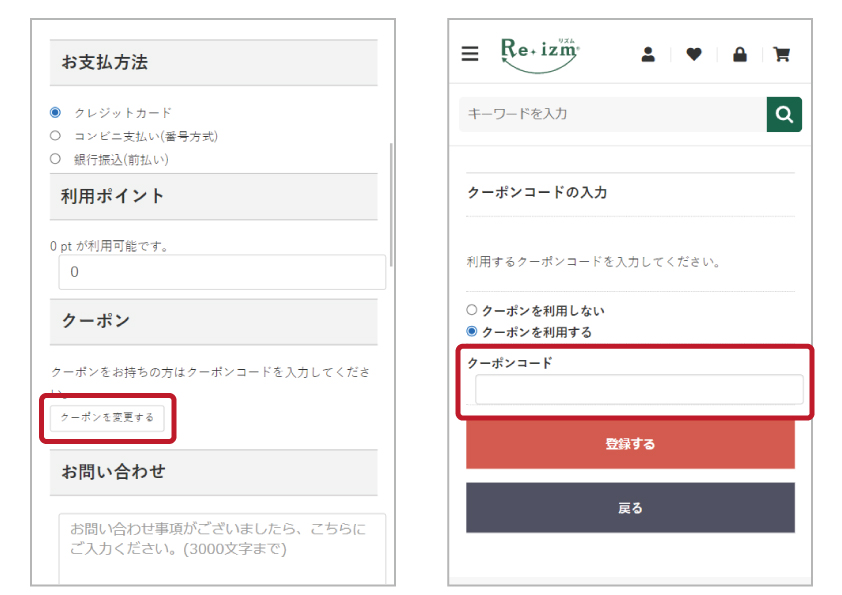
Task: Click the Re-izm logo
Action: (x=539, y=54)
